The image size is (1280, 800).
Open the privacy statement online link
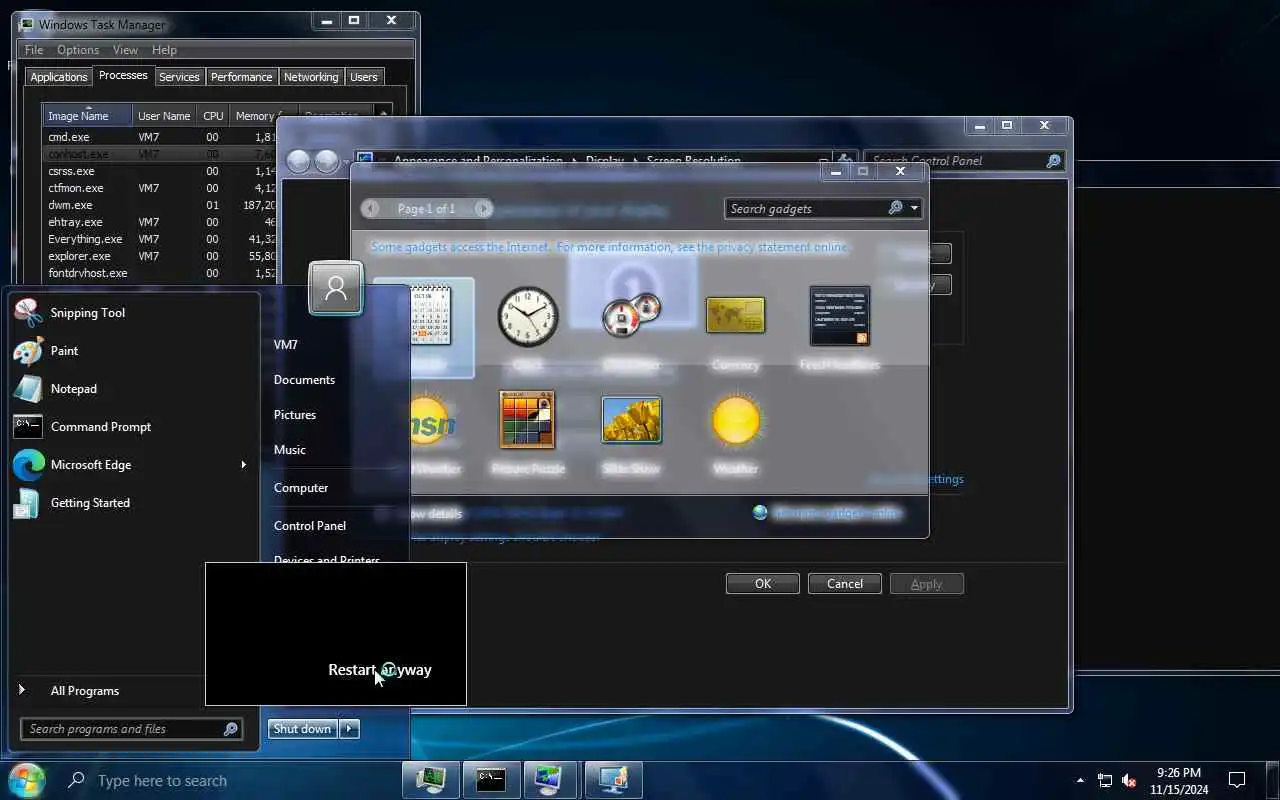[x=609, y=247]
